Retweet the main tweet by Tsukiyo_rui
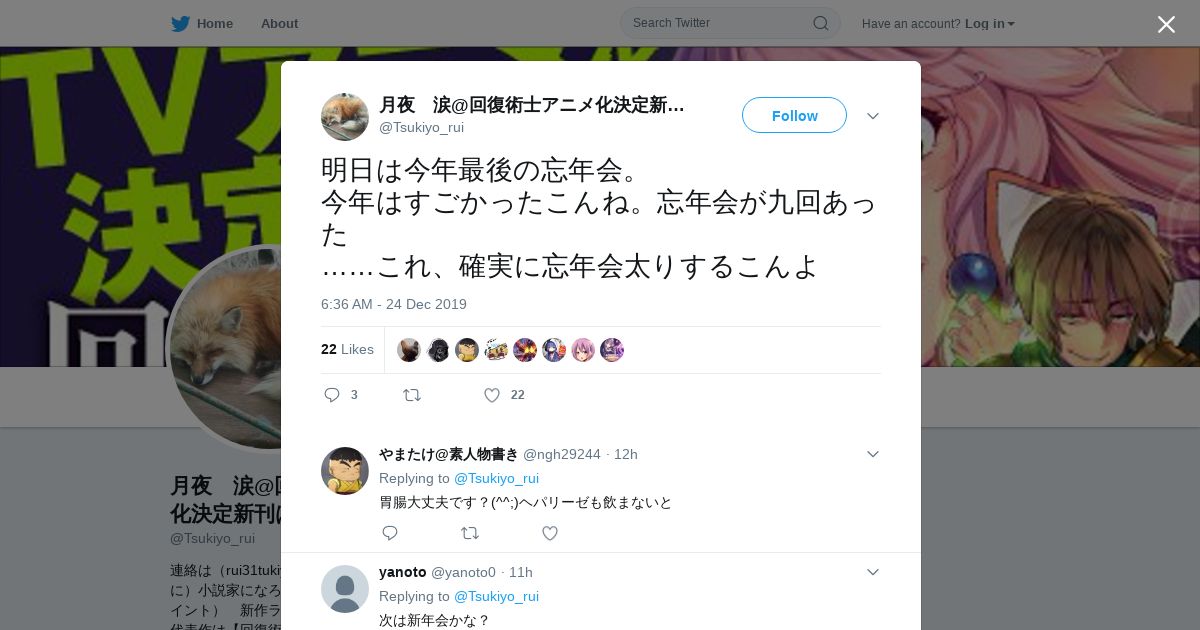The height and width of the screenshot is (630, 1200). (x=412, y=395)
